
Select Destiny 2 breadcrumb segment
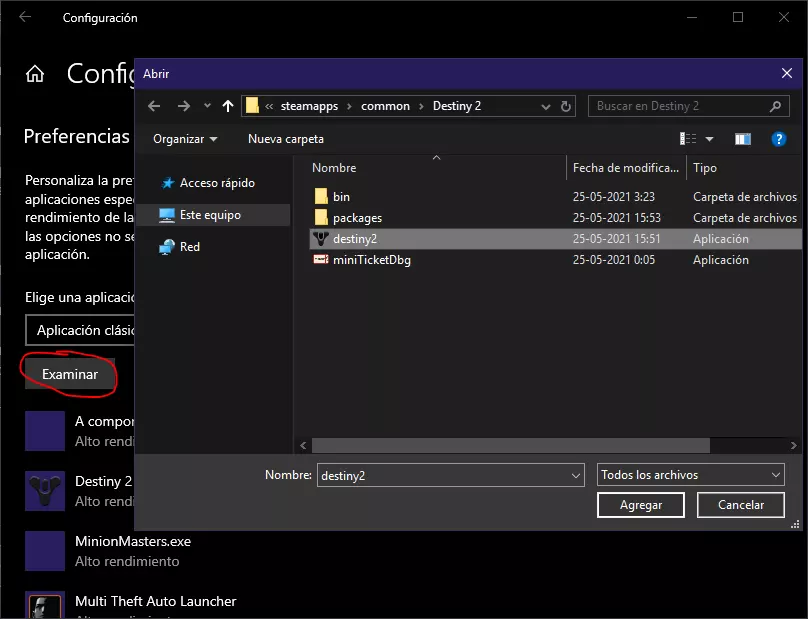tap(457, 106)
